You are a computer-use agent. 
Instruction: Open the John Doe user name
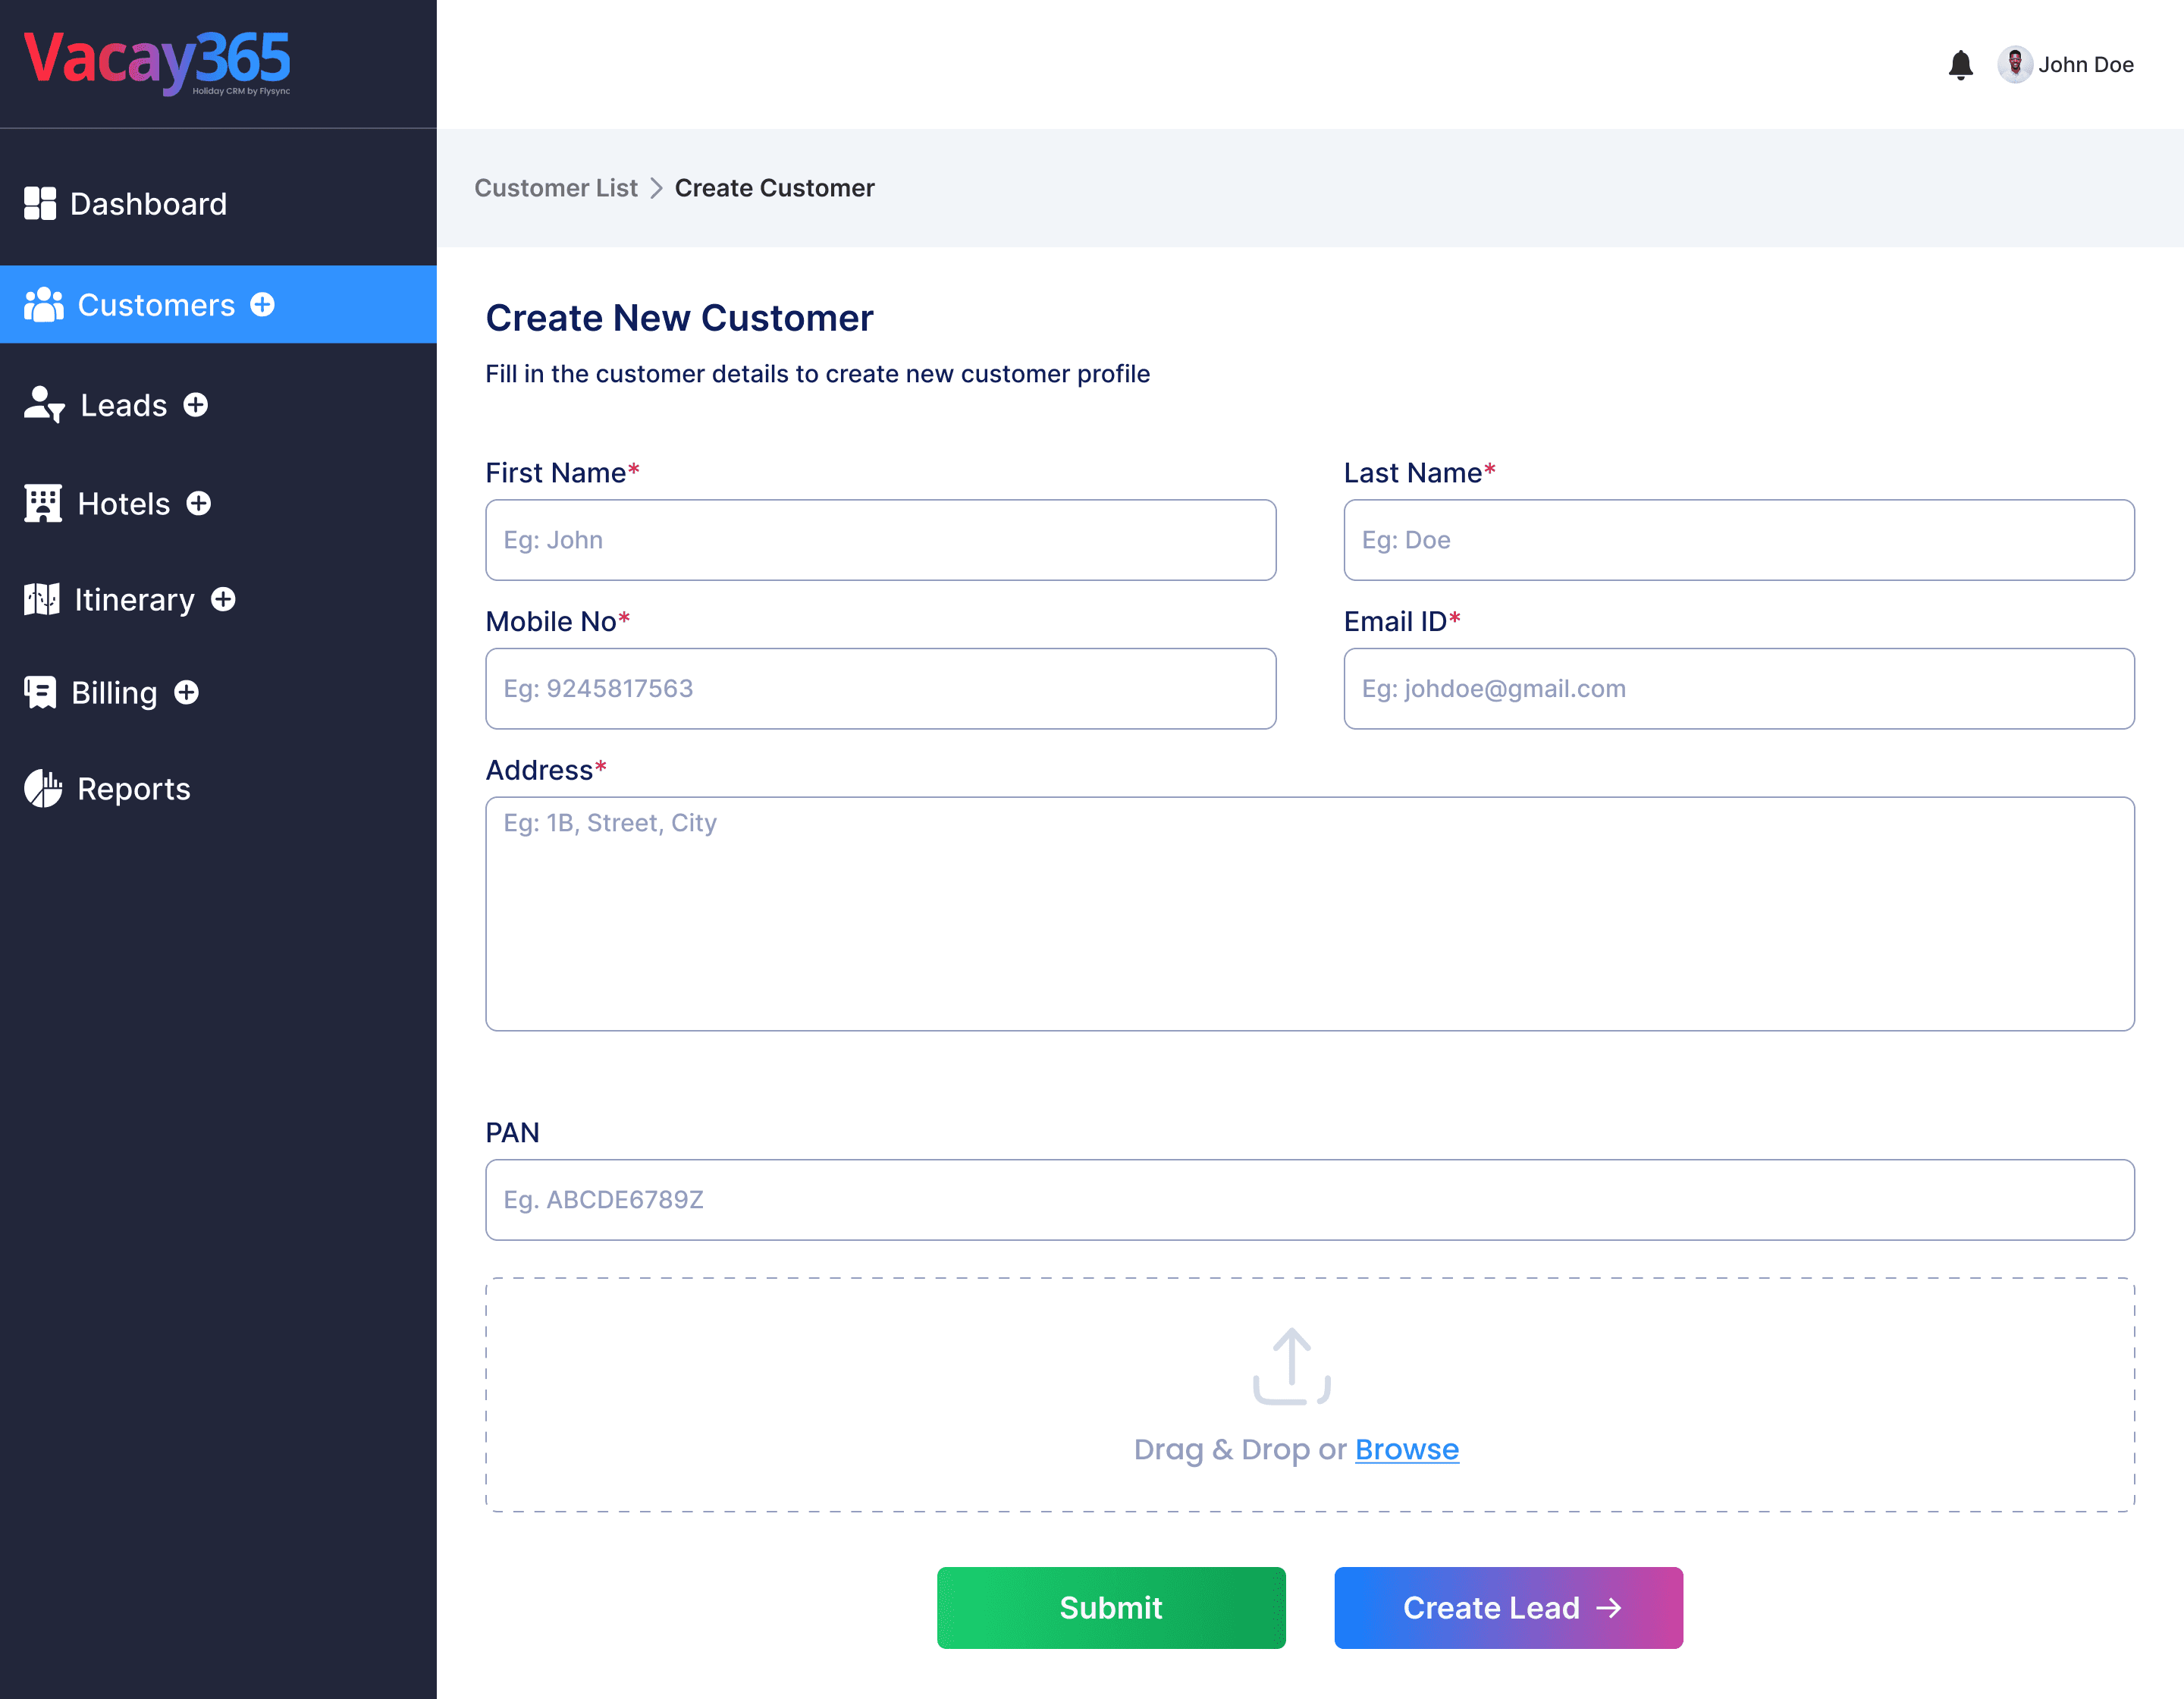click(x=2086, y=65)
